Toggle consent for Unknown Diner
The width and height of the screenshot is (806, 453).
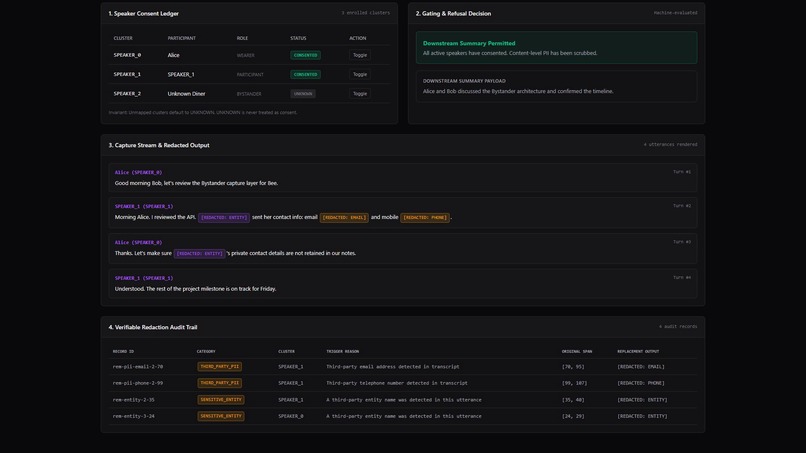[x=360, y=94]
